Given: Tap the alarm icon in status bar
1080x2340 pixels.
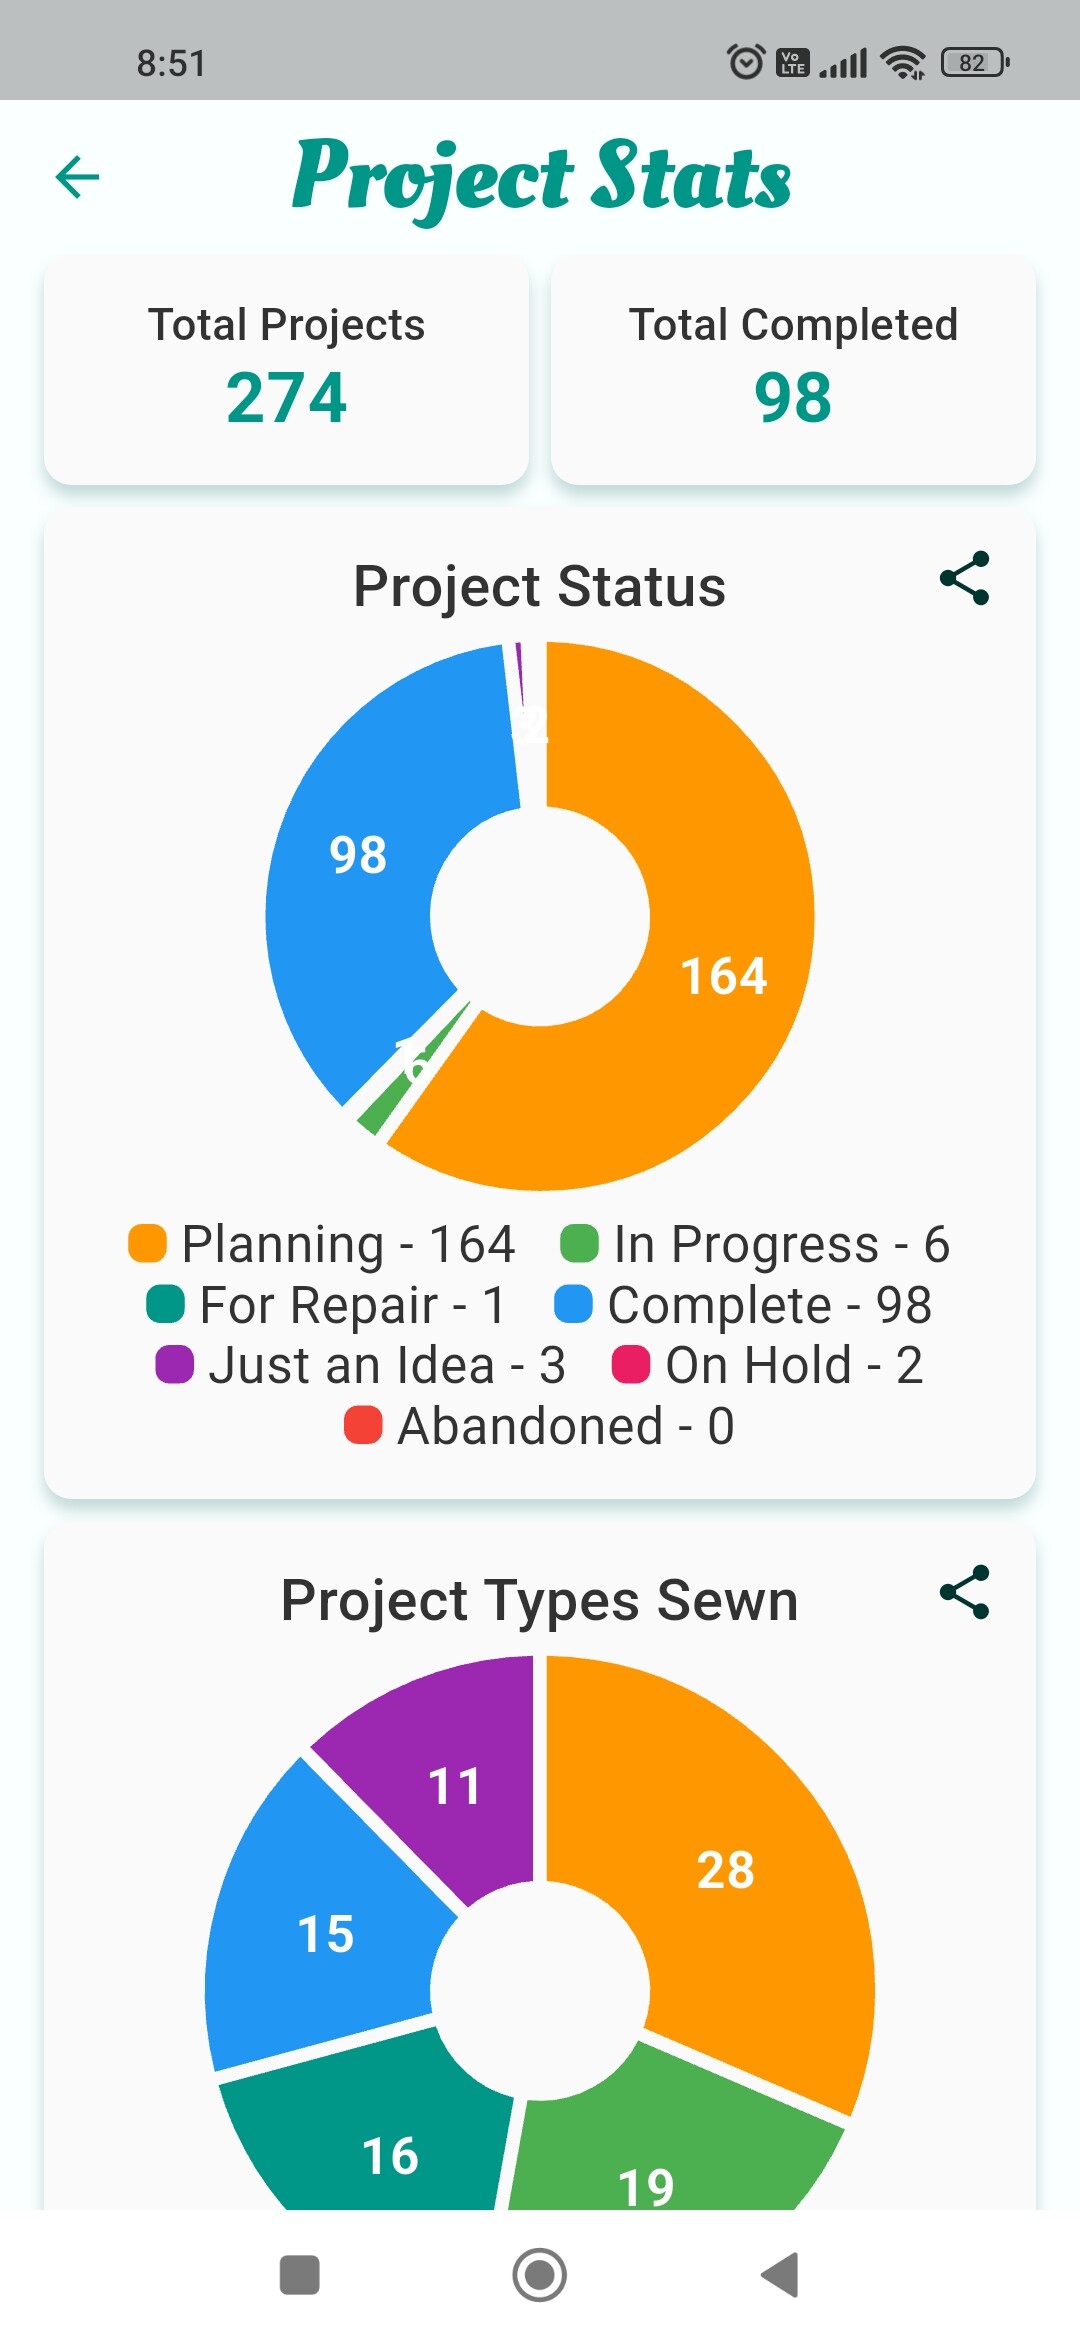Looking at the screenshot, I should [x=745, y=62].
